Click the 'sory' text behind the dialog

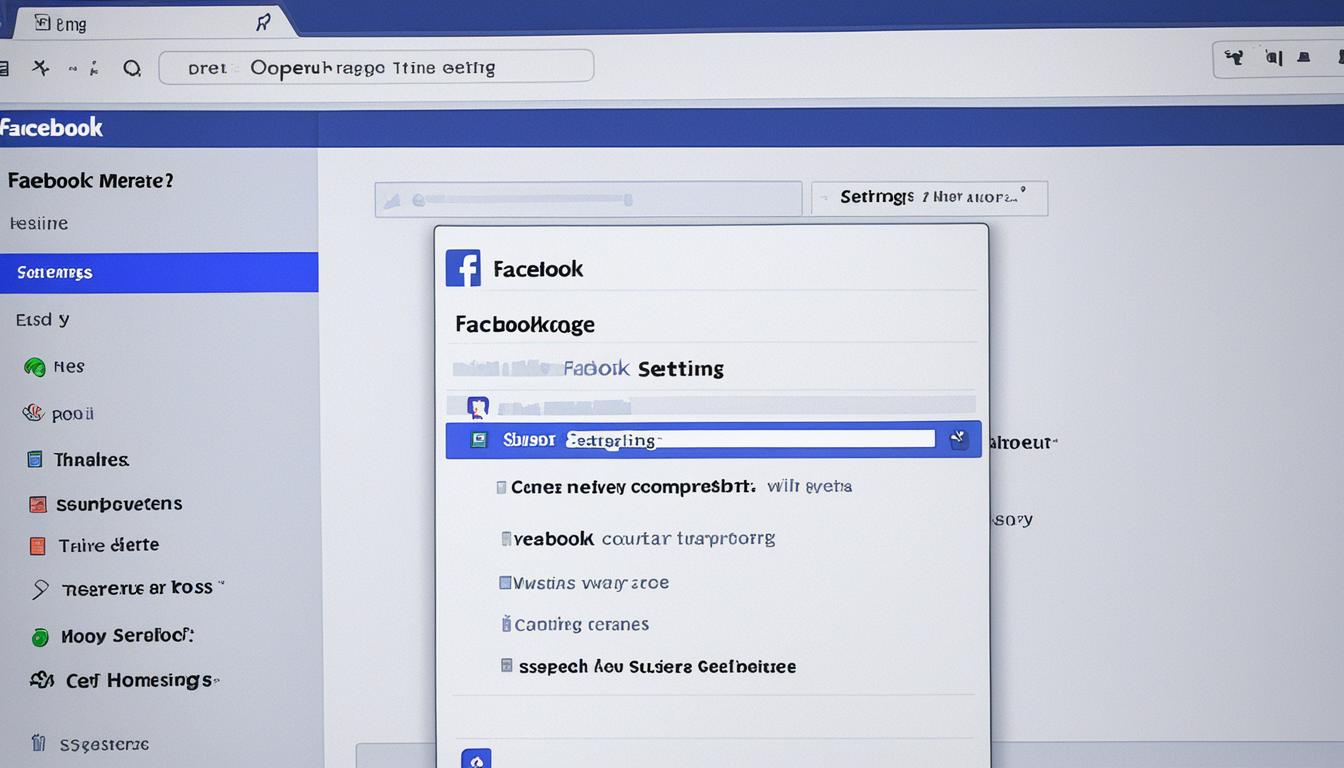[x=1012, y=519]
